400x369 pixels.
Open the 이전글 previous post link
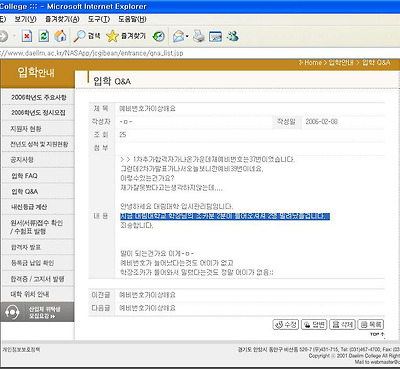click(x=147, y=295)
